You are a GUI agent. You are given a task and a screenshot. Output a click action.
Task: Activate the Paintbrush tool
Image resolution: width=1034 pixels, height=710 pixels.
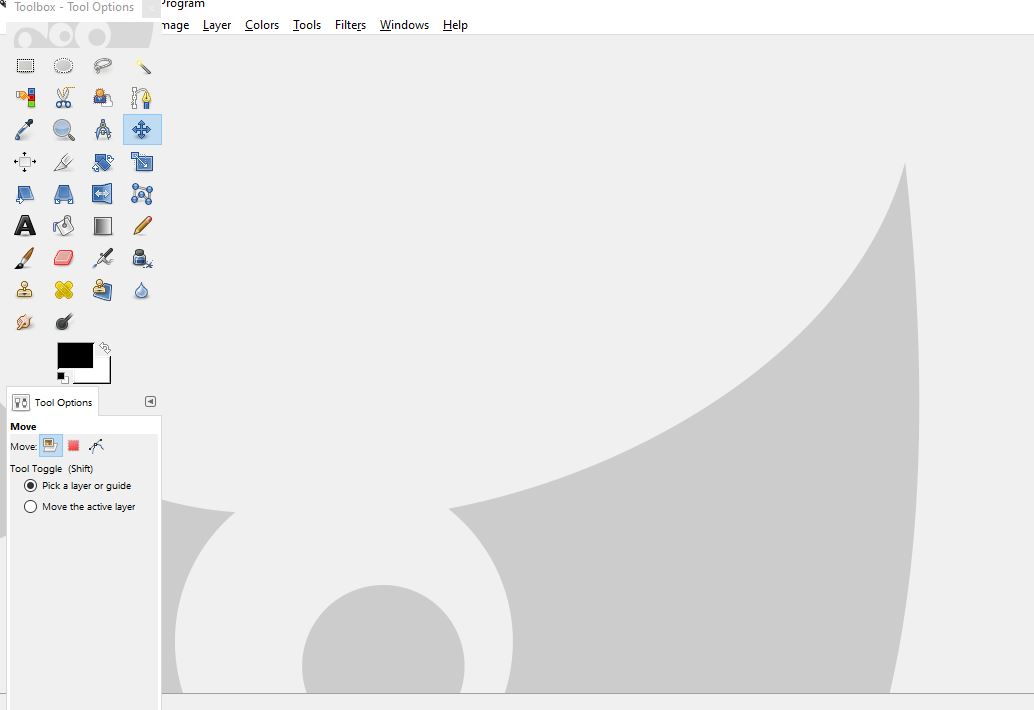click(25, 258)
